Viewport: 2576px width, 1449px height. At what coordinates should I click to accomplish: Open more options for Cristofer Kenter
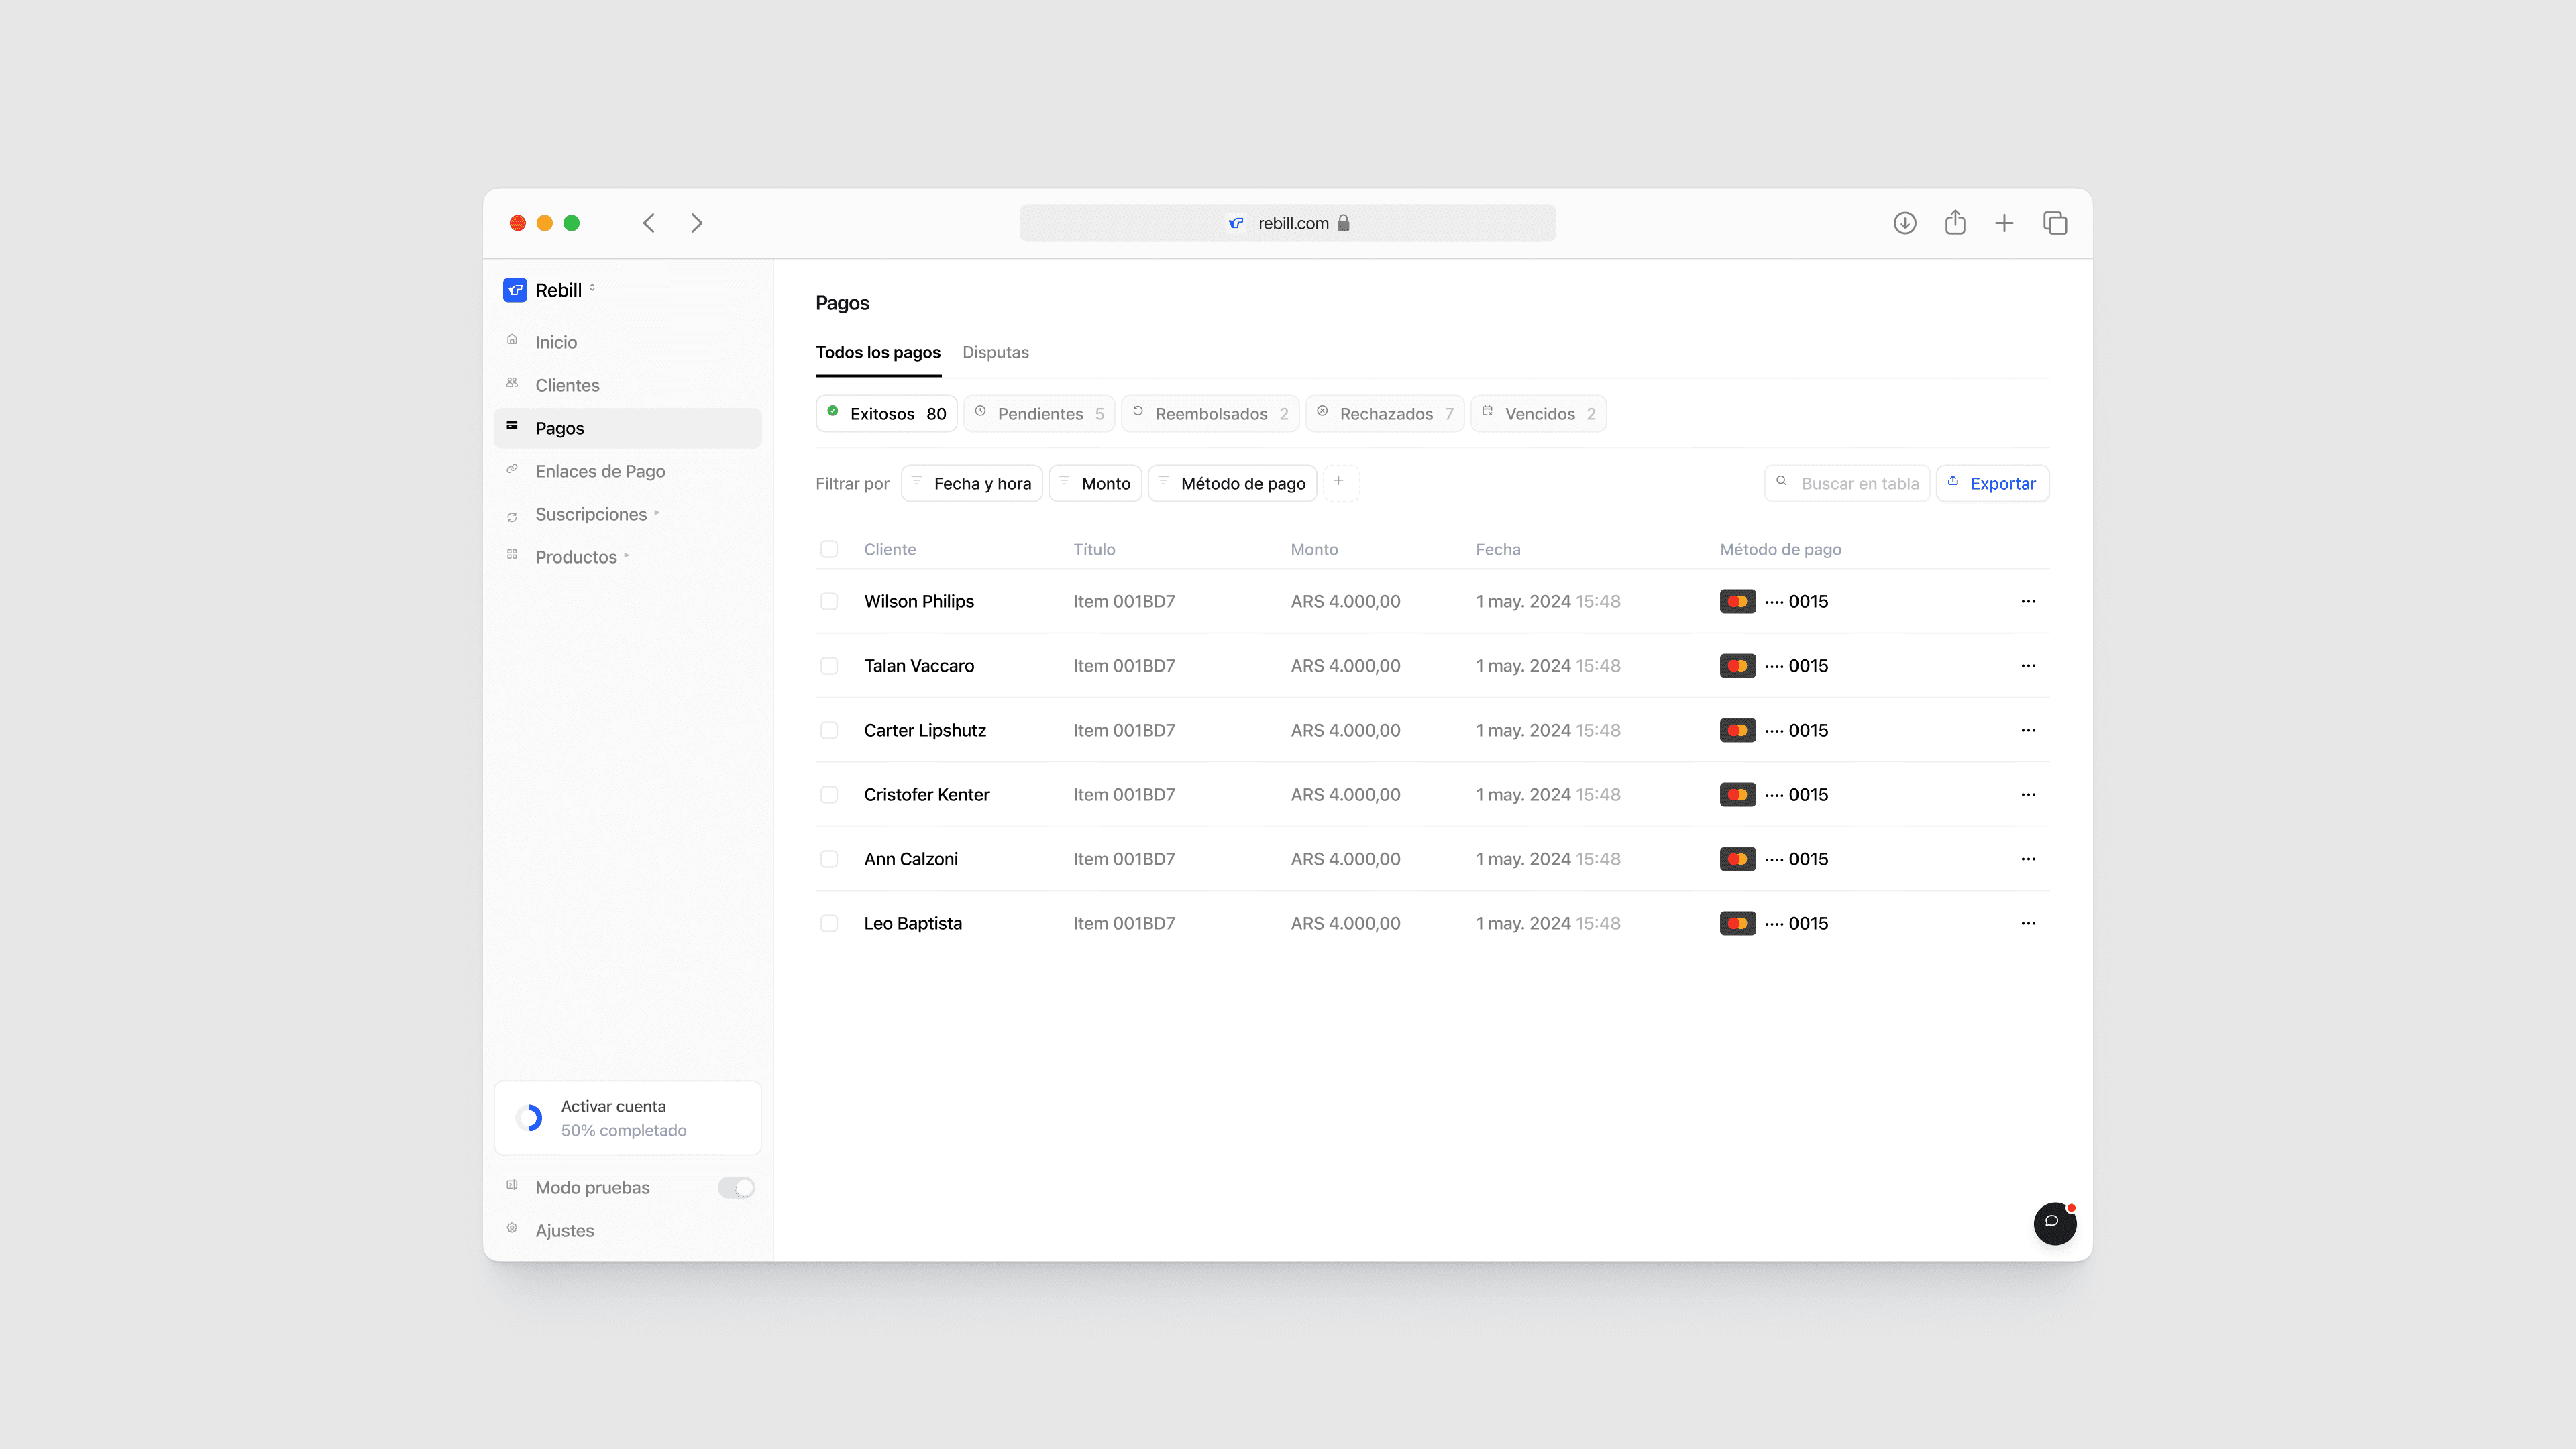2028,795
